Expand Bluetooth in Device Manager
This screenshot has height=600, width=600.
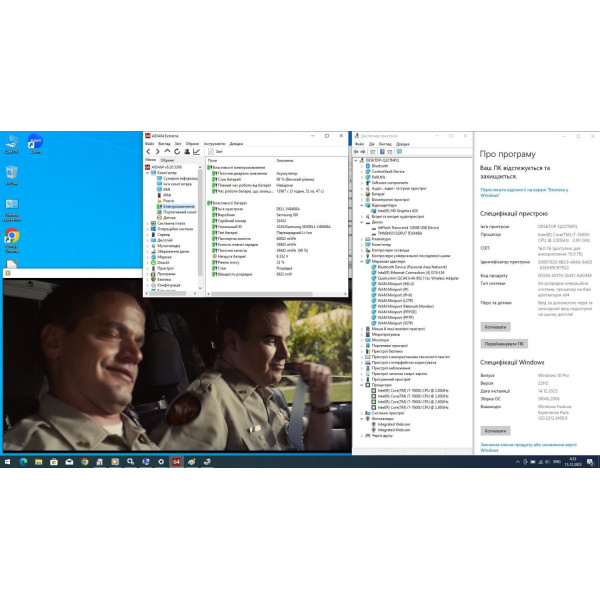click(x=362, y=166)
